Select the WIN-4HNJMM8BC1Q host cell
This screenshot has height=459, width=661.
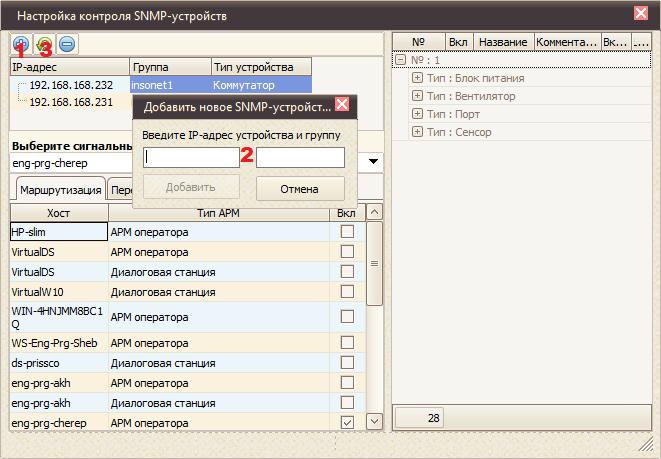tap(59, 317)
